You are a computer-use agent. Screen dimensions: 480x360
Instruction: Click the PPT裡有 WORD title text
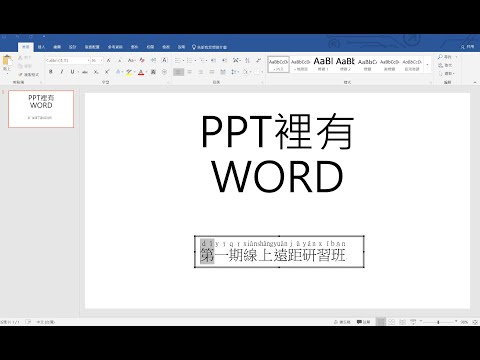[x=277, y=154]
